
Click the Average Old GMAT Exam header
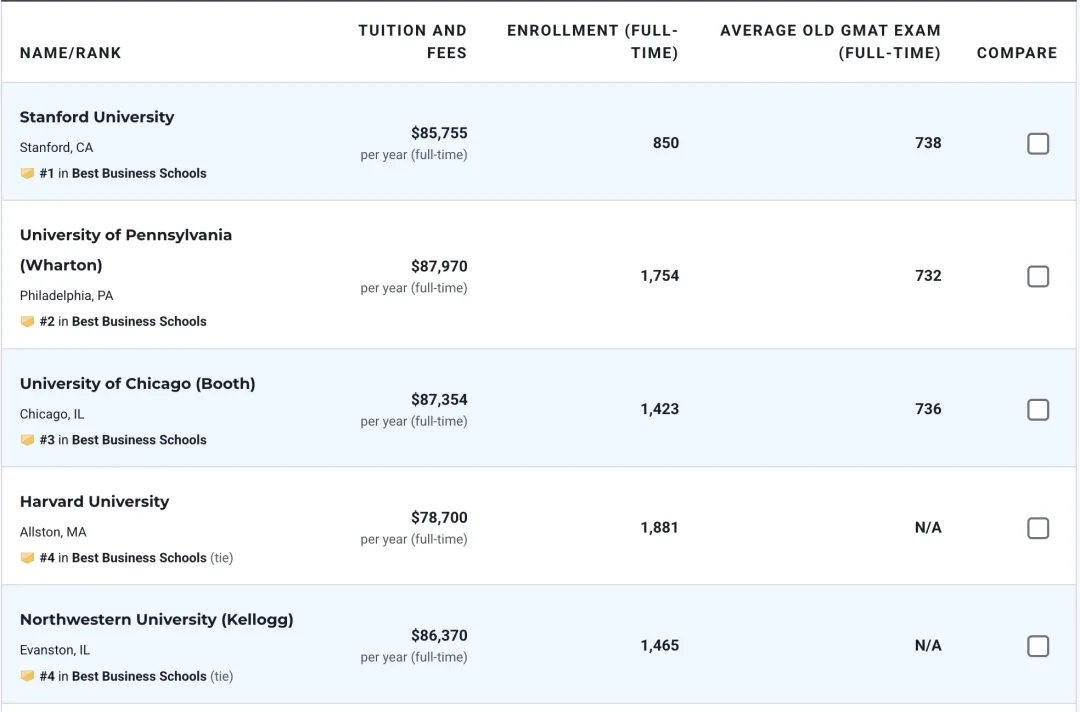pos(830,42)
